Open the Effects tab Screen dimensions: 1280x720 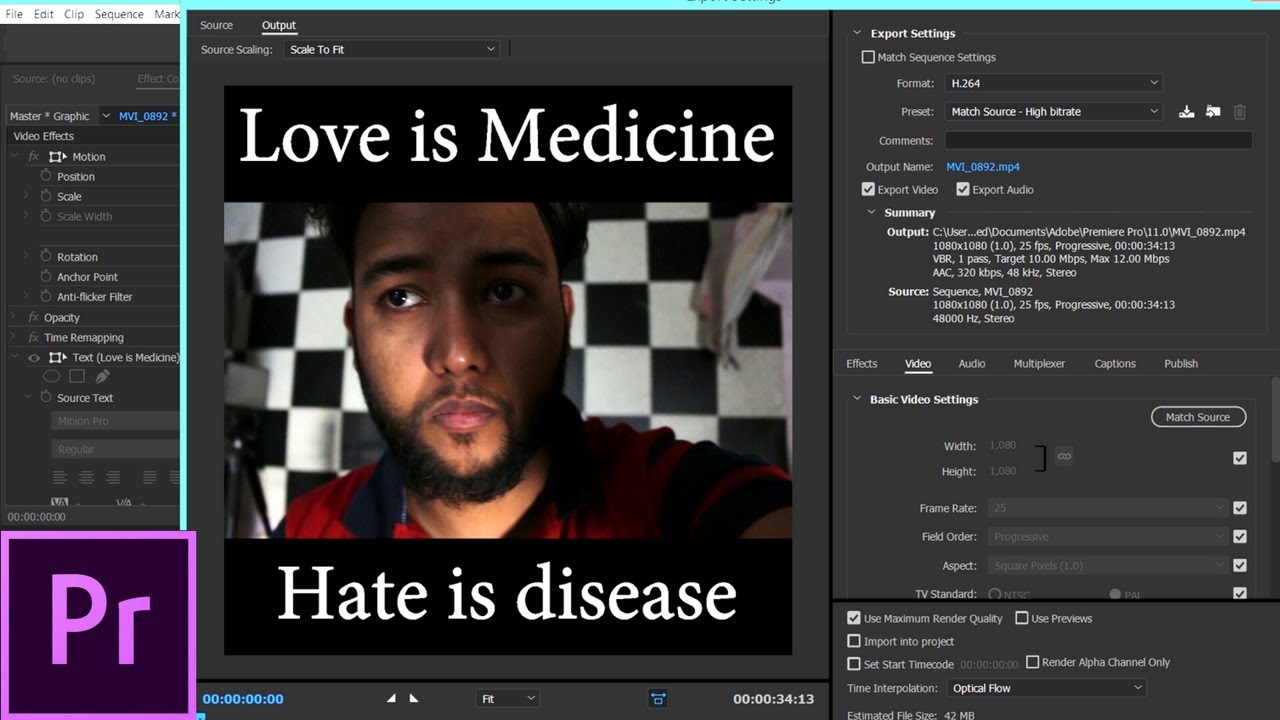pos(862,364)
